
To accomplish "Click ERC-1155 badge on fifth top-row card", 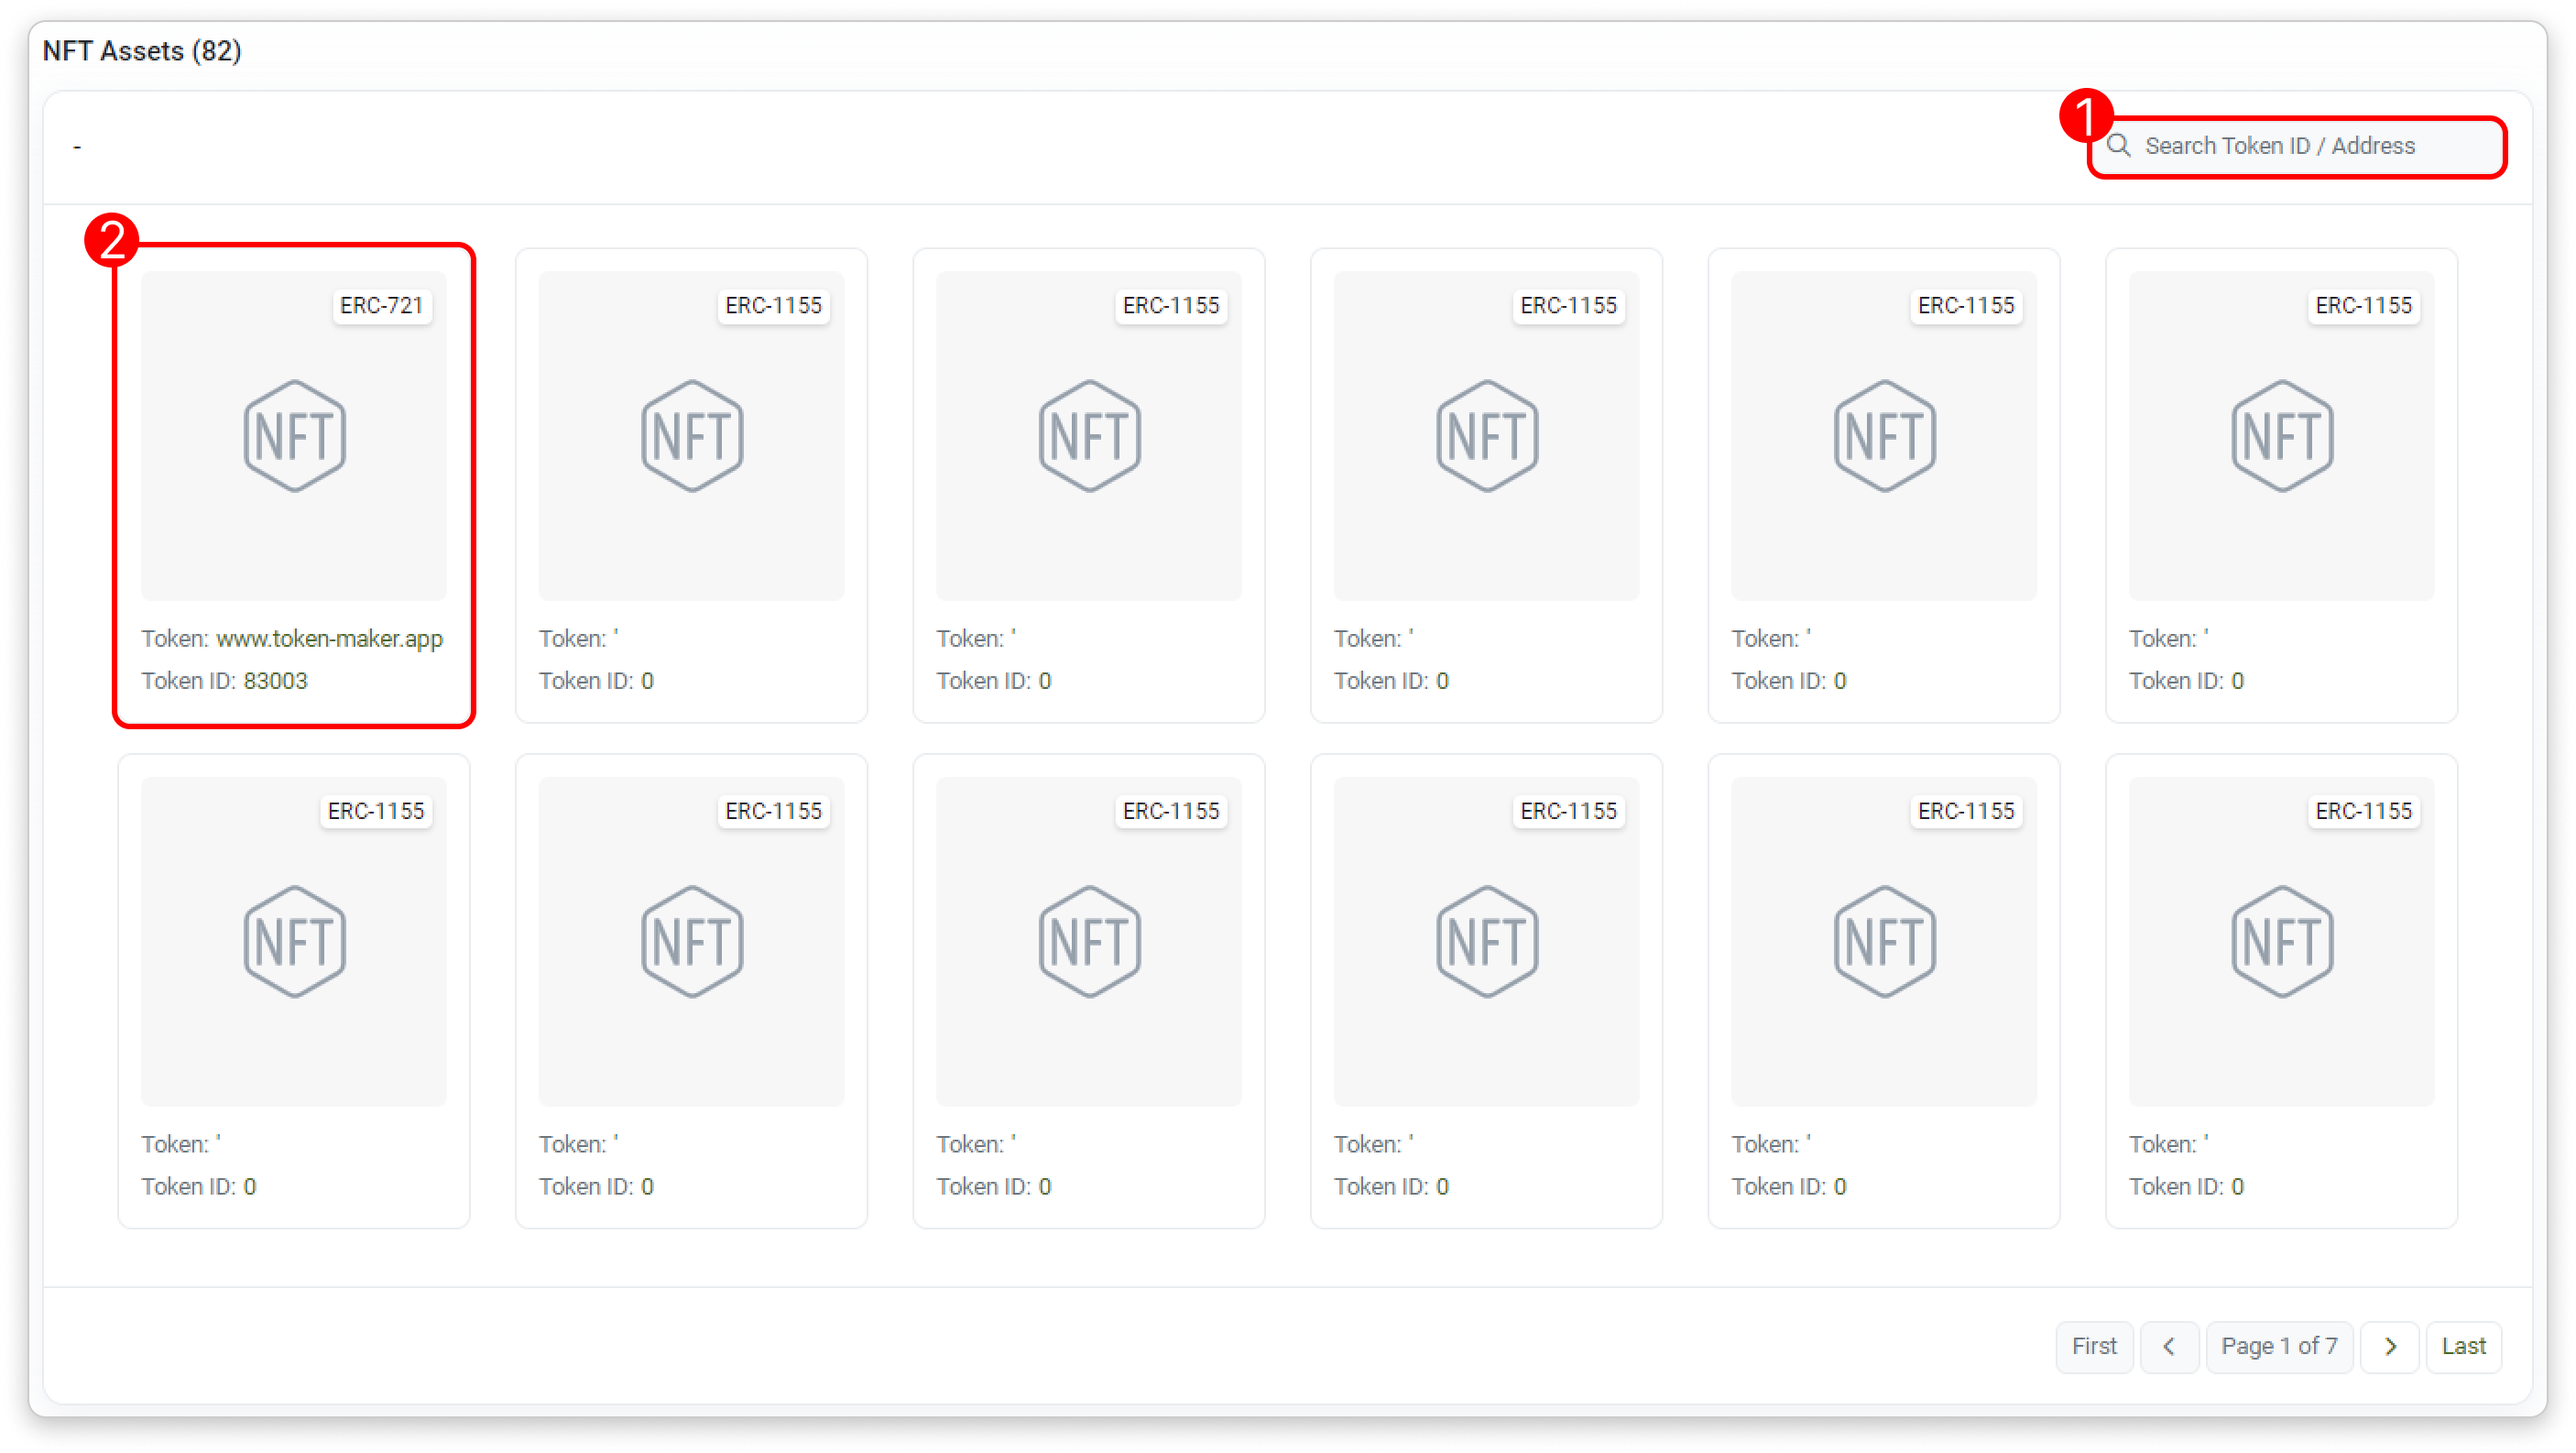I will [1966, 306].
